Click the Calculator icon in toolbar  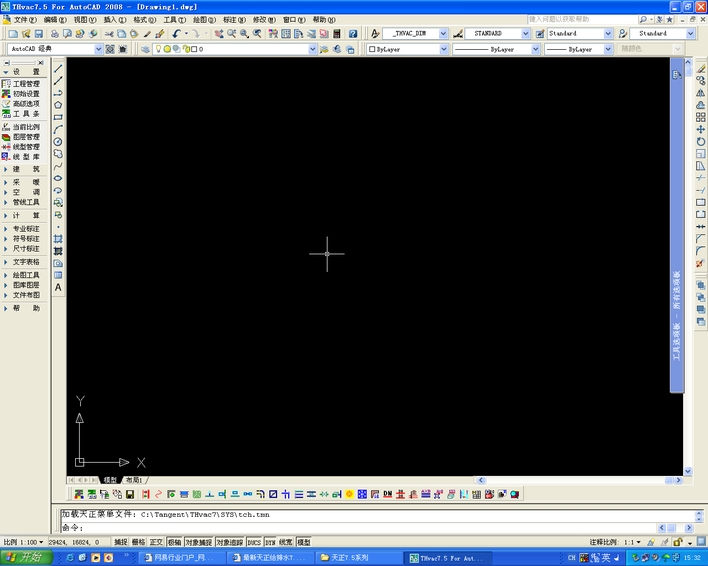click(337, 33)
